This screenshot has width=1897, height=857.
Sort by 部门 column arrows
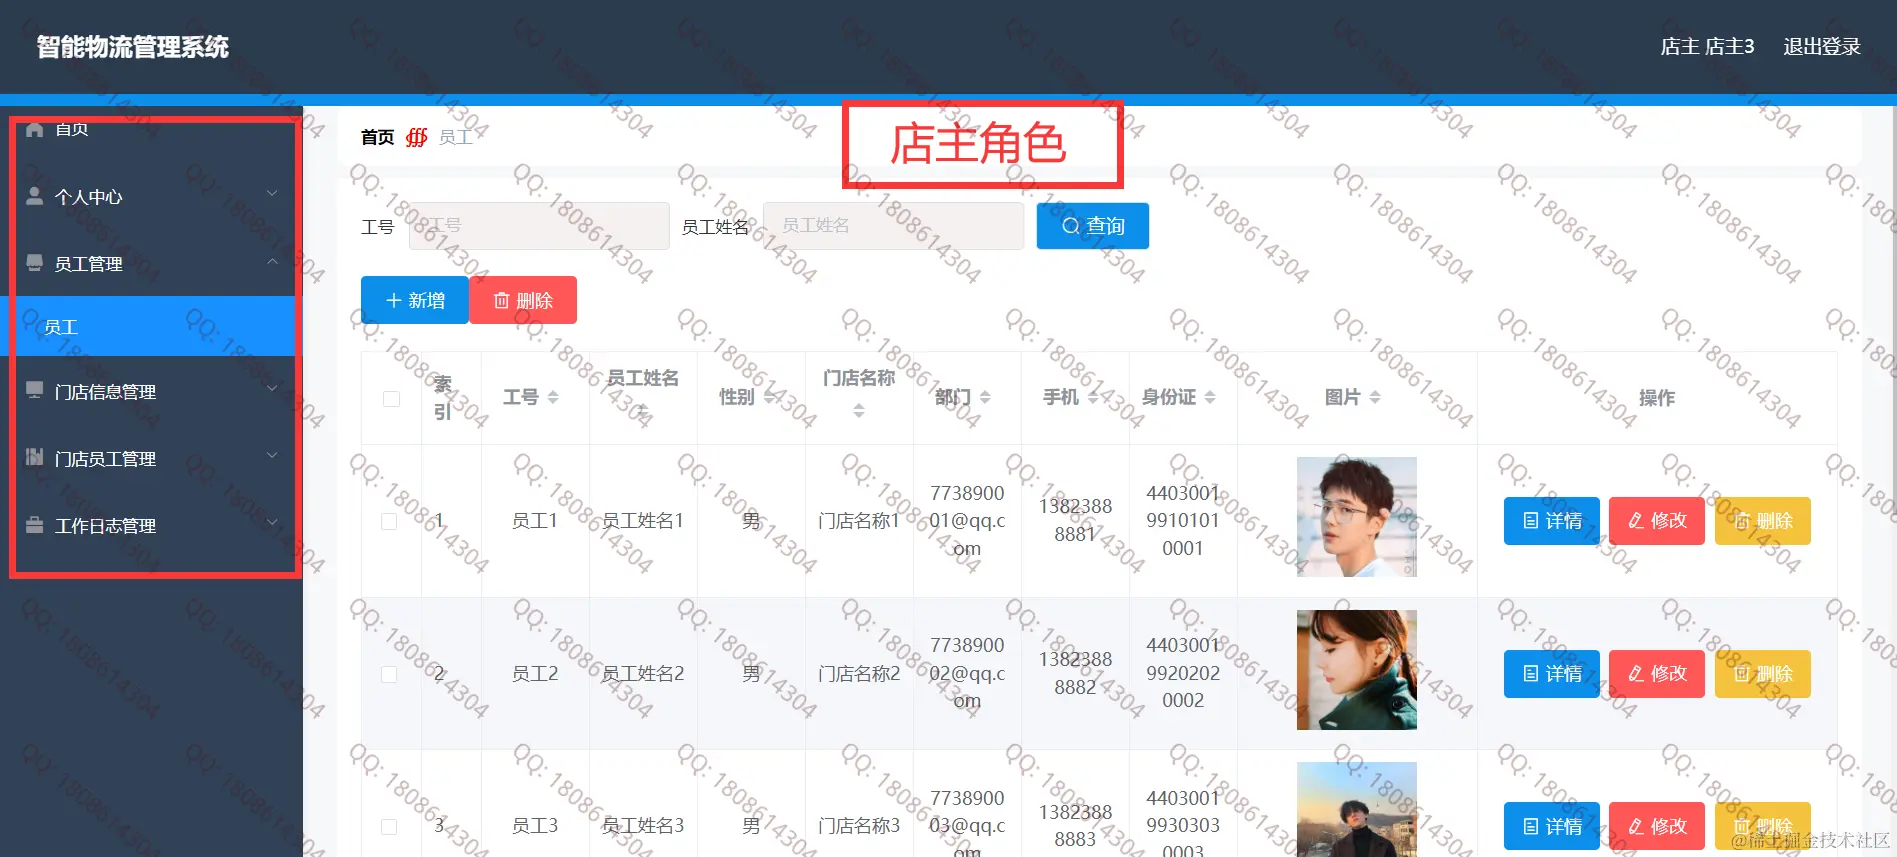pos(985,398)
